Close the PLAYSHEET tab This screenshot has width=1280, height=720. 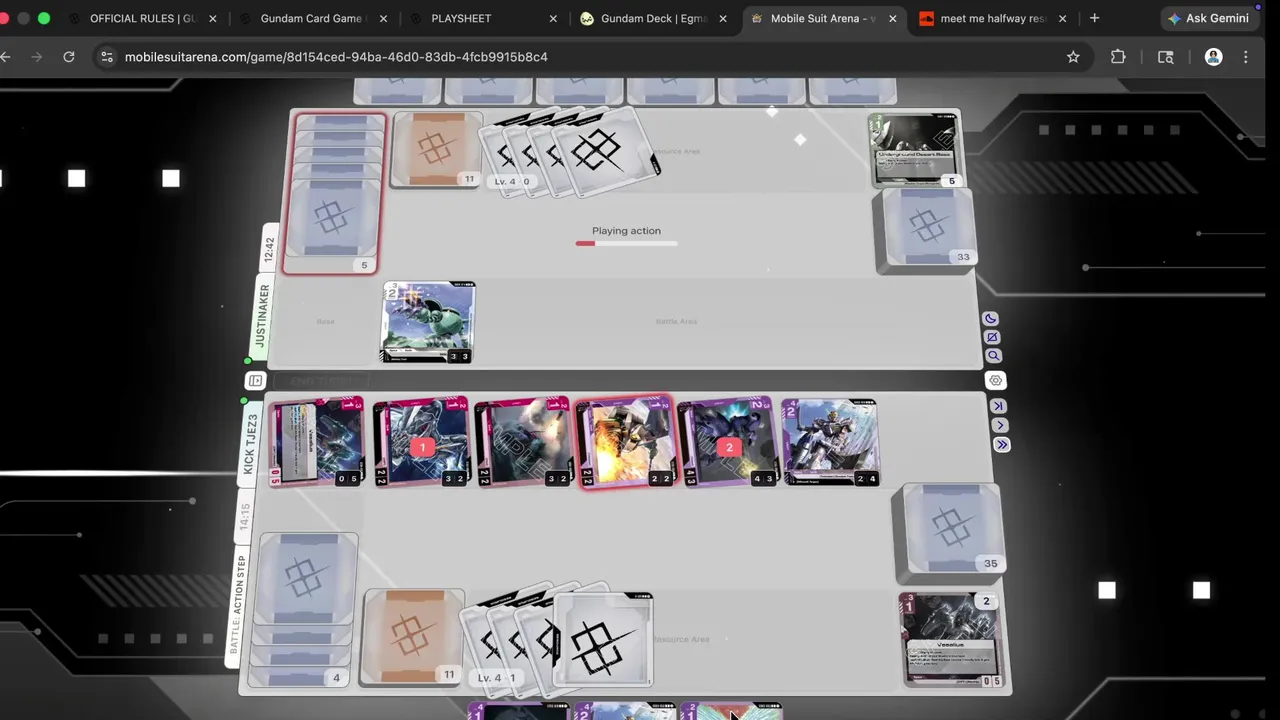tap(553, 18)
